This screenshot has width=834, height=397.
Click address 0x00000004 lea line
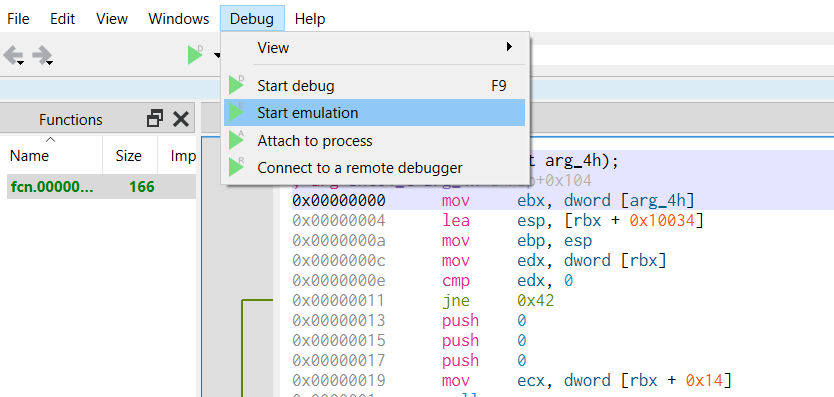tap(339, 220)
